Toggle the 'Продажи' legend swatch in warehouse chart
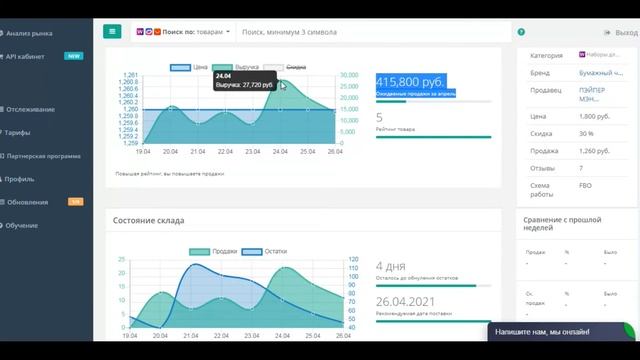The height and width of the screenshot is (360, 640). pos(200,252)
